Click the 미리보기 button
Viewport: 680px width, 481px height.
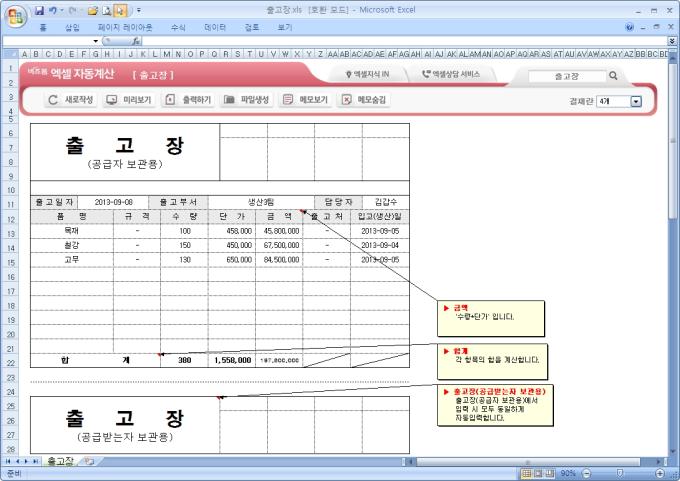pos(129,100)
